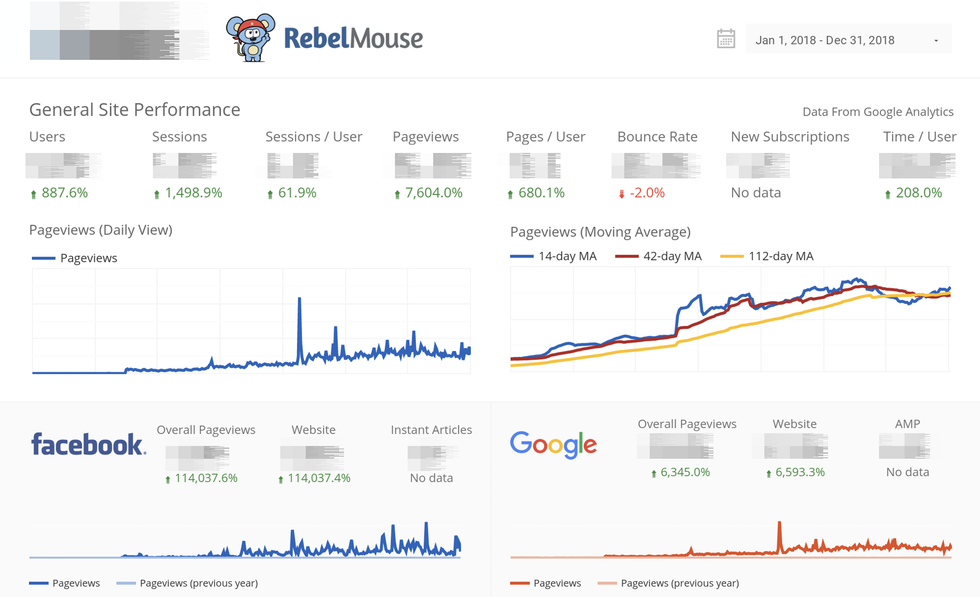Toggle the 112-day MA legend series
Image resolution: width=980 pixels, height=597 pixels.
[x=768, y=257]
